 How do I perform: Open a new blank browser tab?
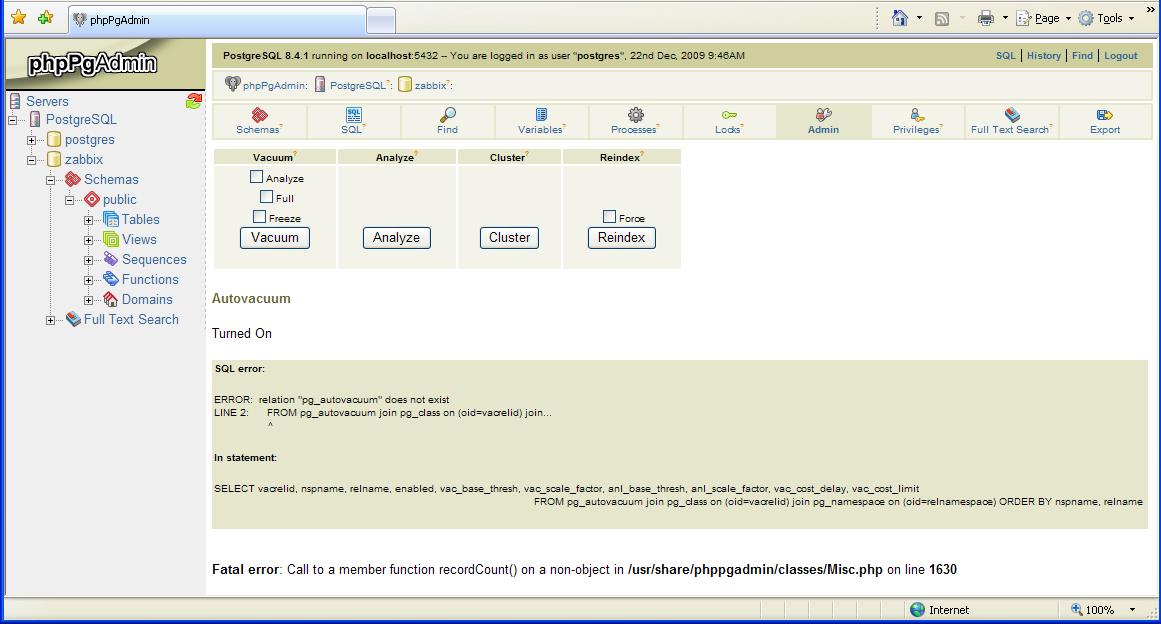pyautogui.click(x=381, y=21)
